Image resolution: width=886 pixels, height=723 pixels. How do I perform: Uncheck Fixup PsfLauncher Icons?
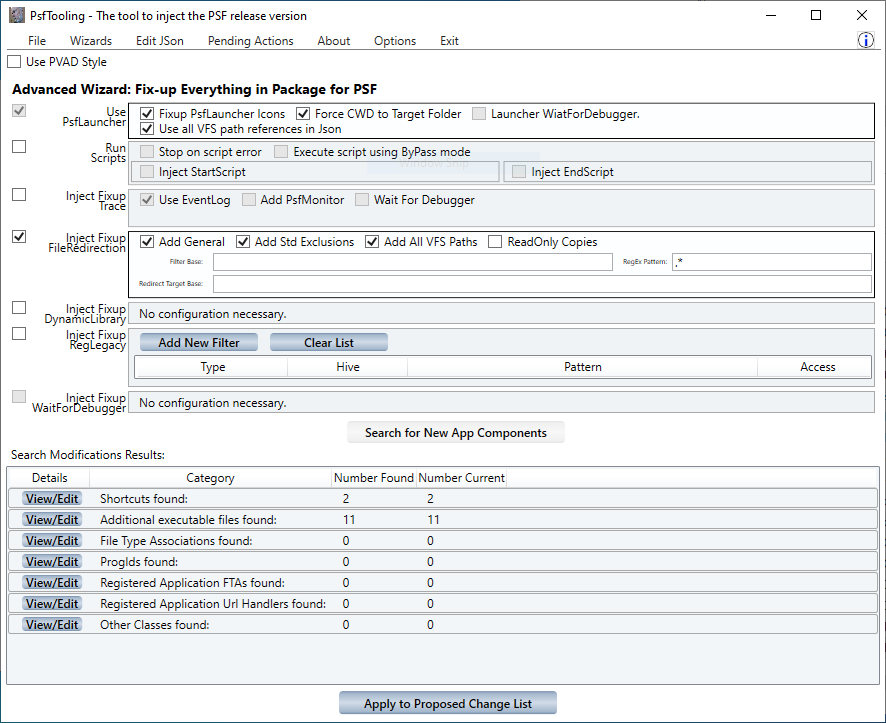147,114
